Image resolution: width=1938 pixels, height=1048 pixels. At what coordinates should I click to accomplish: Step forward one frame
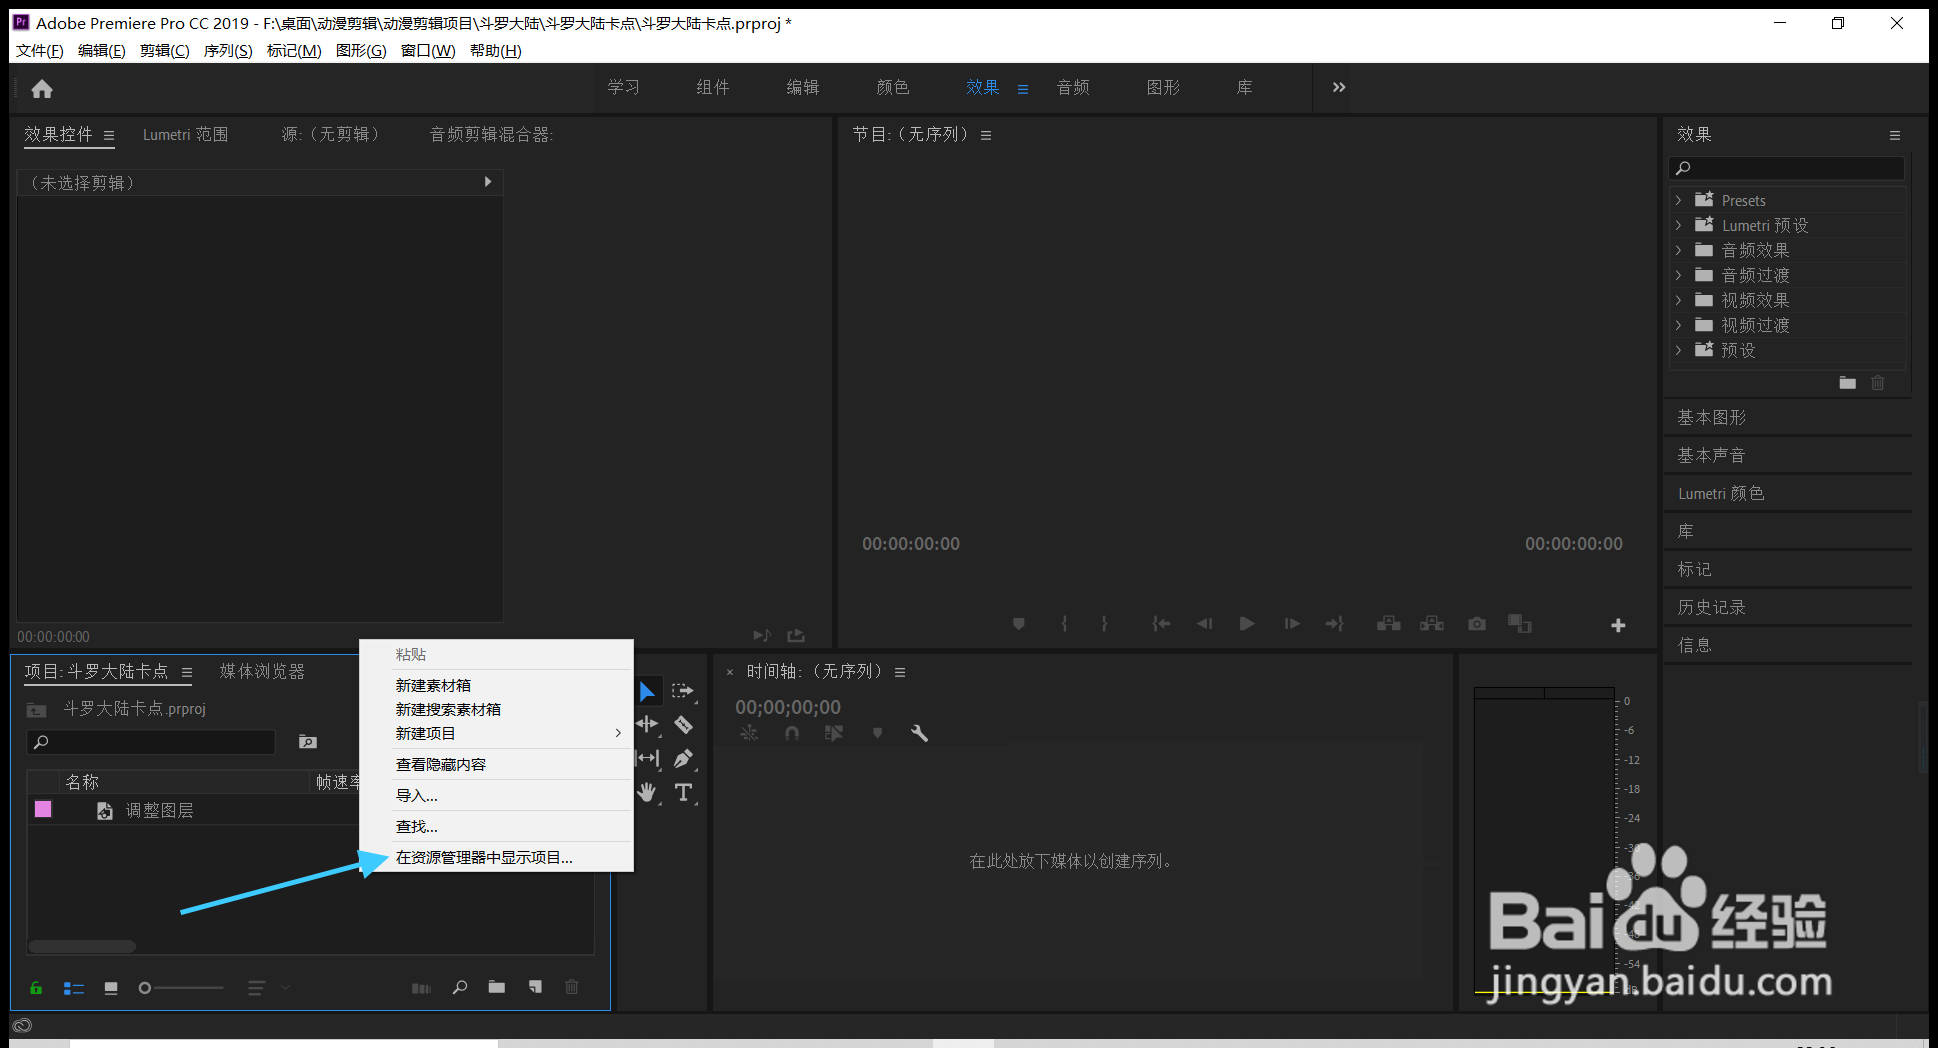(1292, 624)
